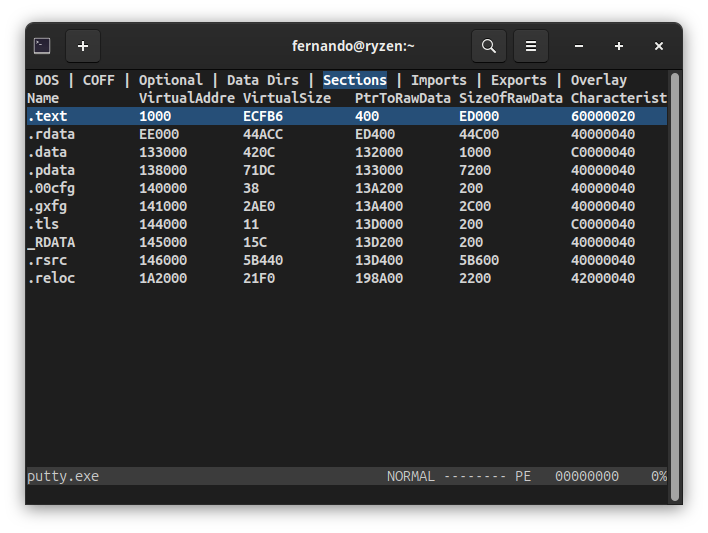Select the .rdata section row
Viewport: 708px width, 533px height.
point(347,134)
